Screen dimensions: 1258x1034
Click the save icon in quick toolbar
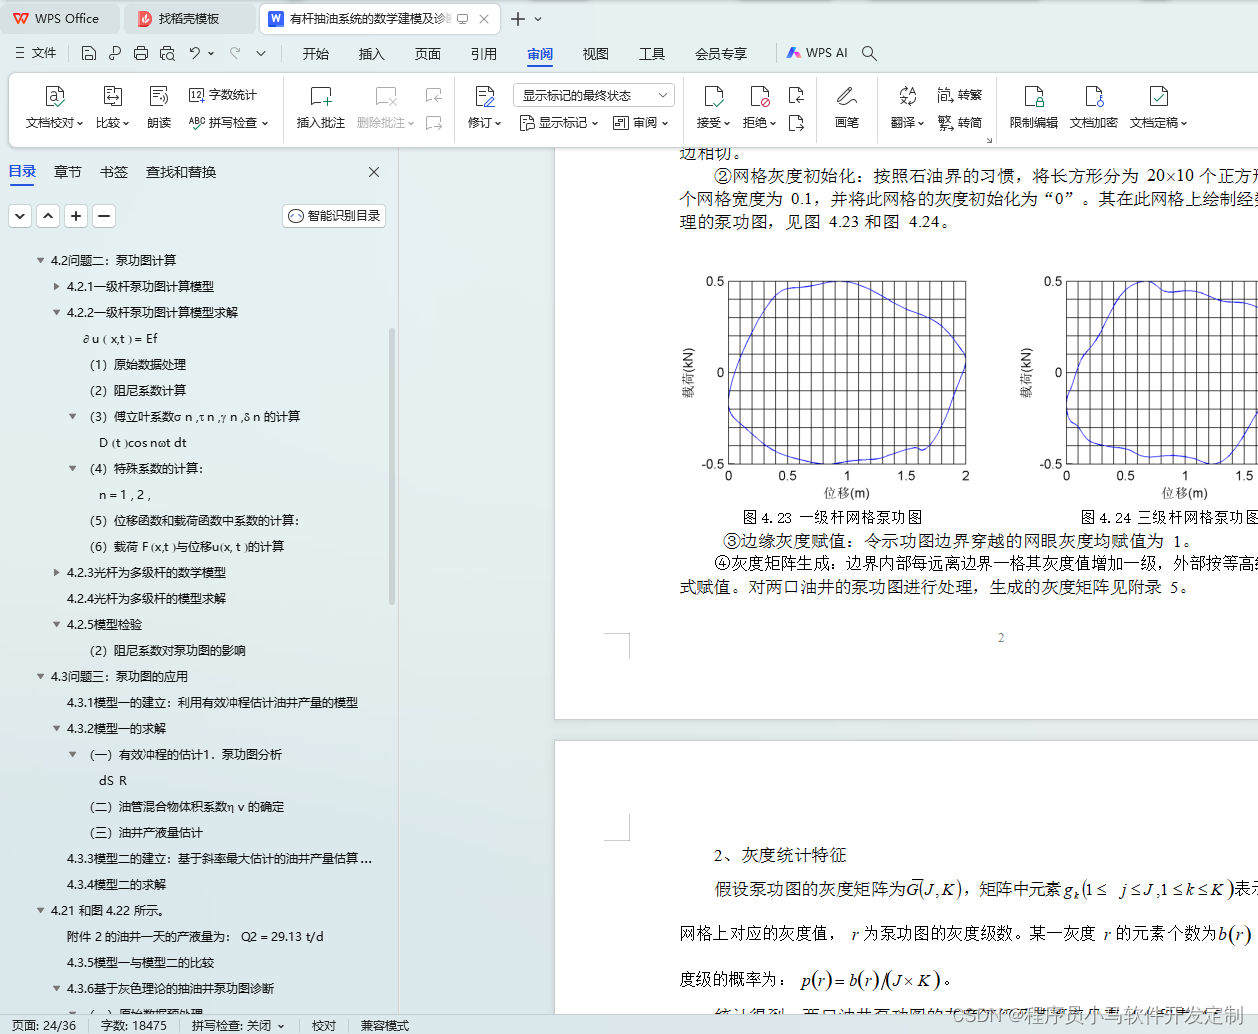coord(89,53)
